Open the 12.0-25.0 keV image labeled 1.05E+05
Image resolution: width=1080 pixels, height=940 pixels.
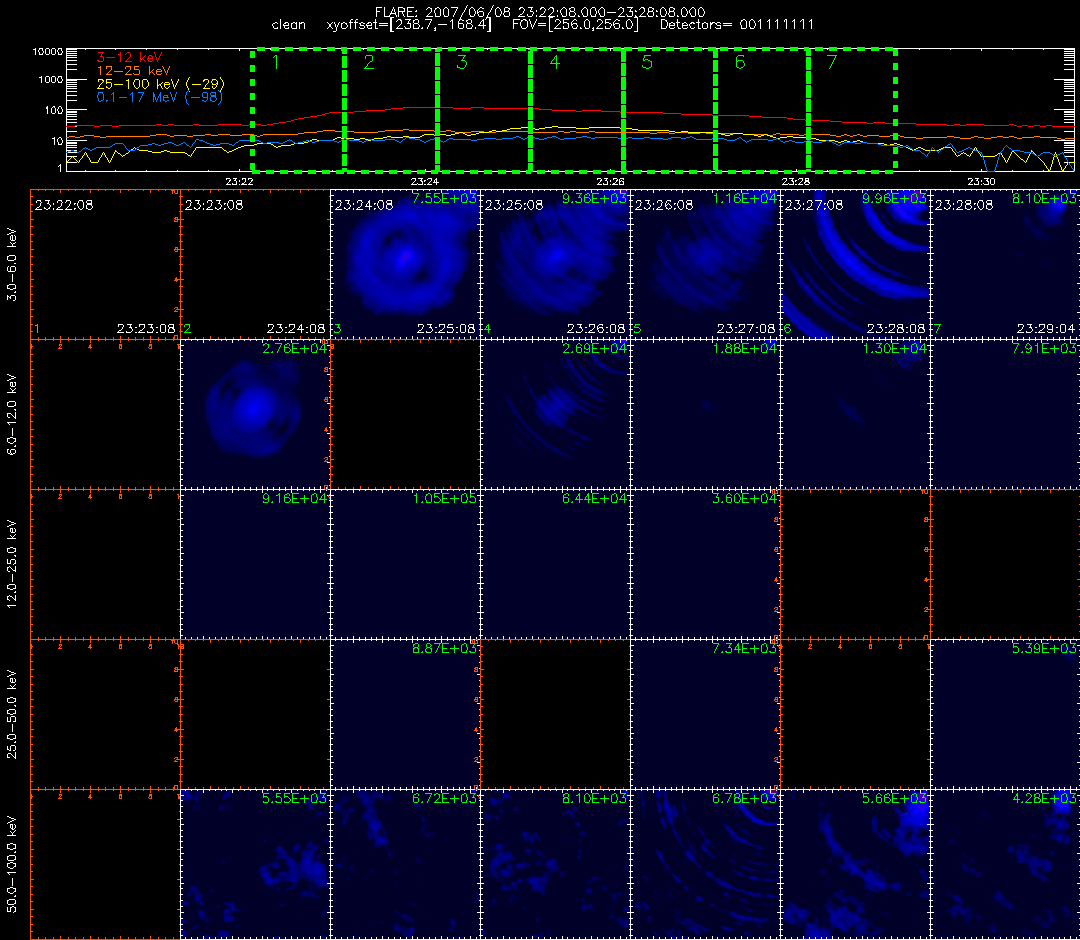click(x=405, y=565)
